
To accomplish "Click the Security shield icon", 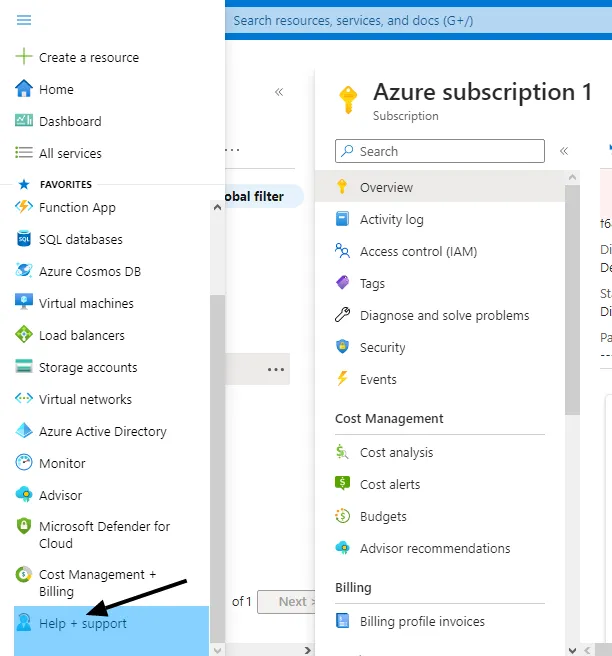I will (342, 346).
